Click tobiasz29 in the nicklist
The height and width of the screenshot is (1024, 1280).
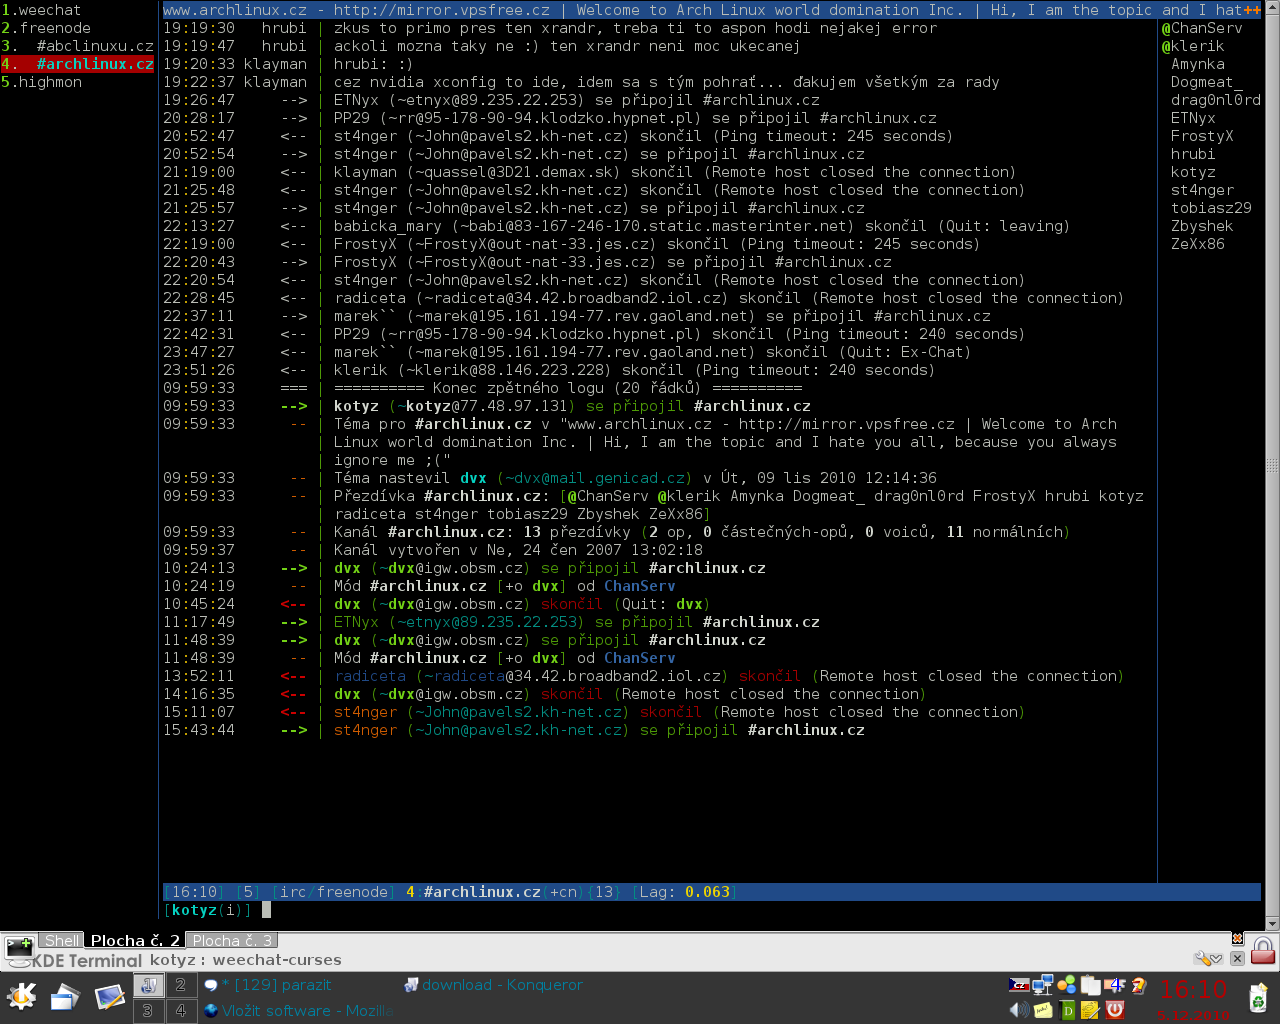[x=1211, y=208]
